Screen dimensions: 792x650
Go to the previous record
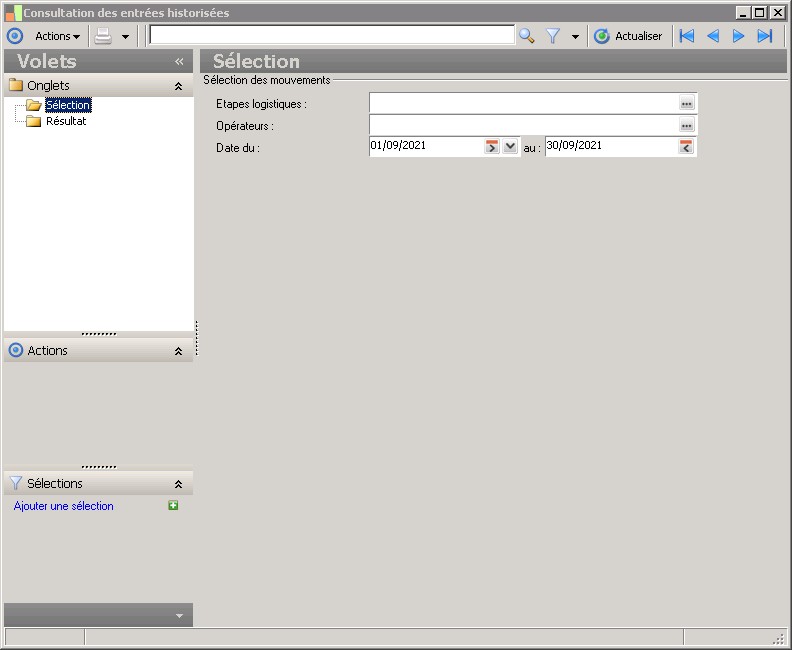pos(713,36)
